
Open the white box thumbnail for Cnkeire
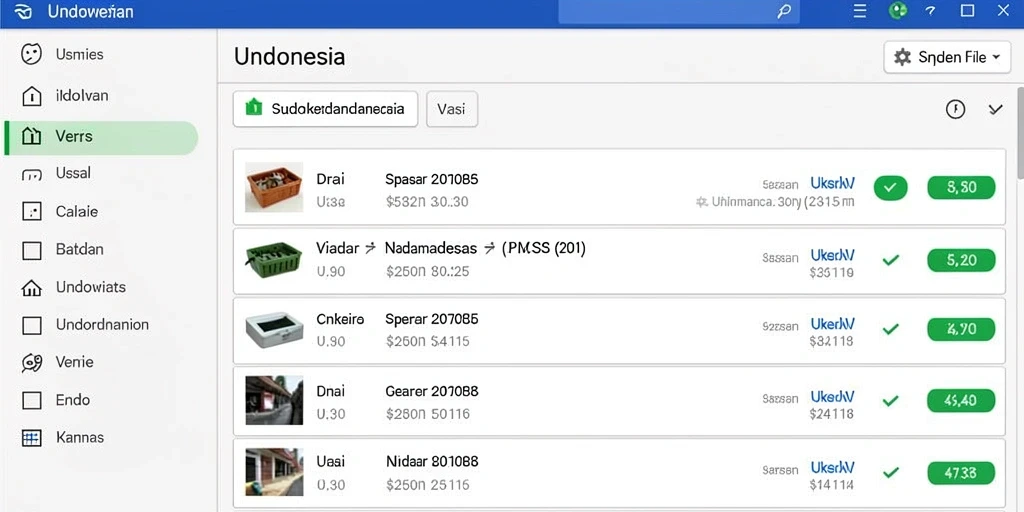[274, 329]
